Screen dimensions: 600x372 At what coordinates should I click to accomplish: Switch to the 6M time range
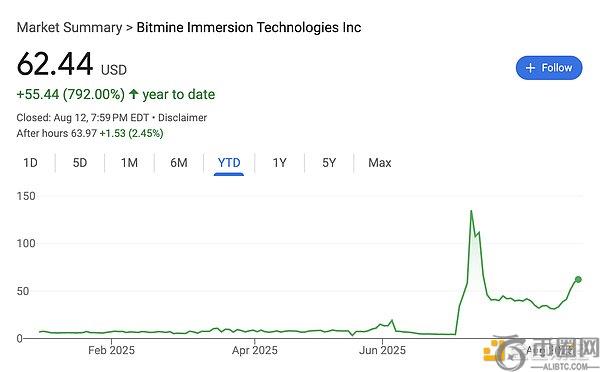[179, 163]
